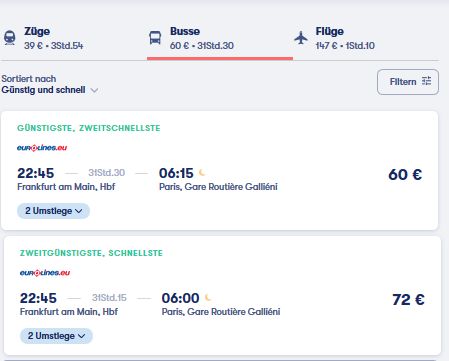Click the moon icon next to 06:15
The image size is (449, 361).
tap(202, 173)
